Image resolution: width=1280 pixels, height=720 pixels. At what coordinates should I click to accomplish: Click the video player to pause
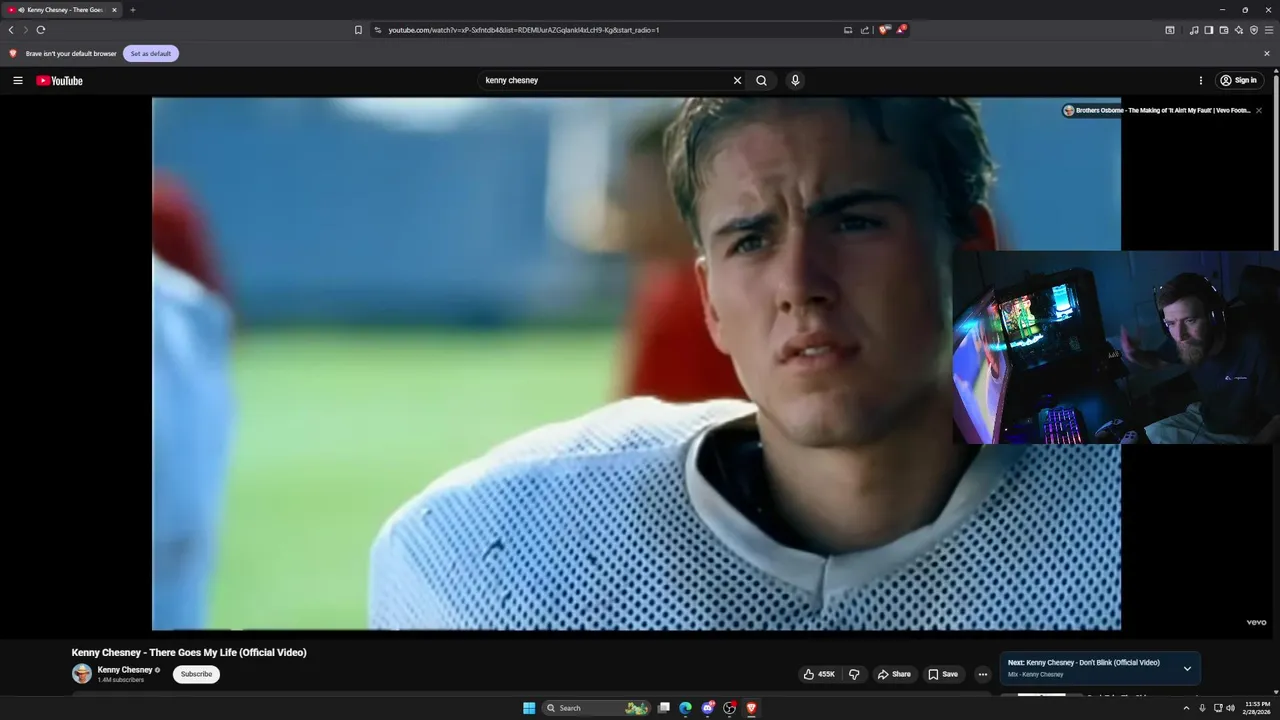(636, 364)
